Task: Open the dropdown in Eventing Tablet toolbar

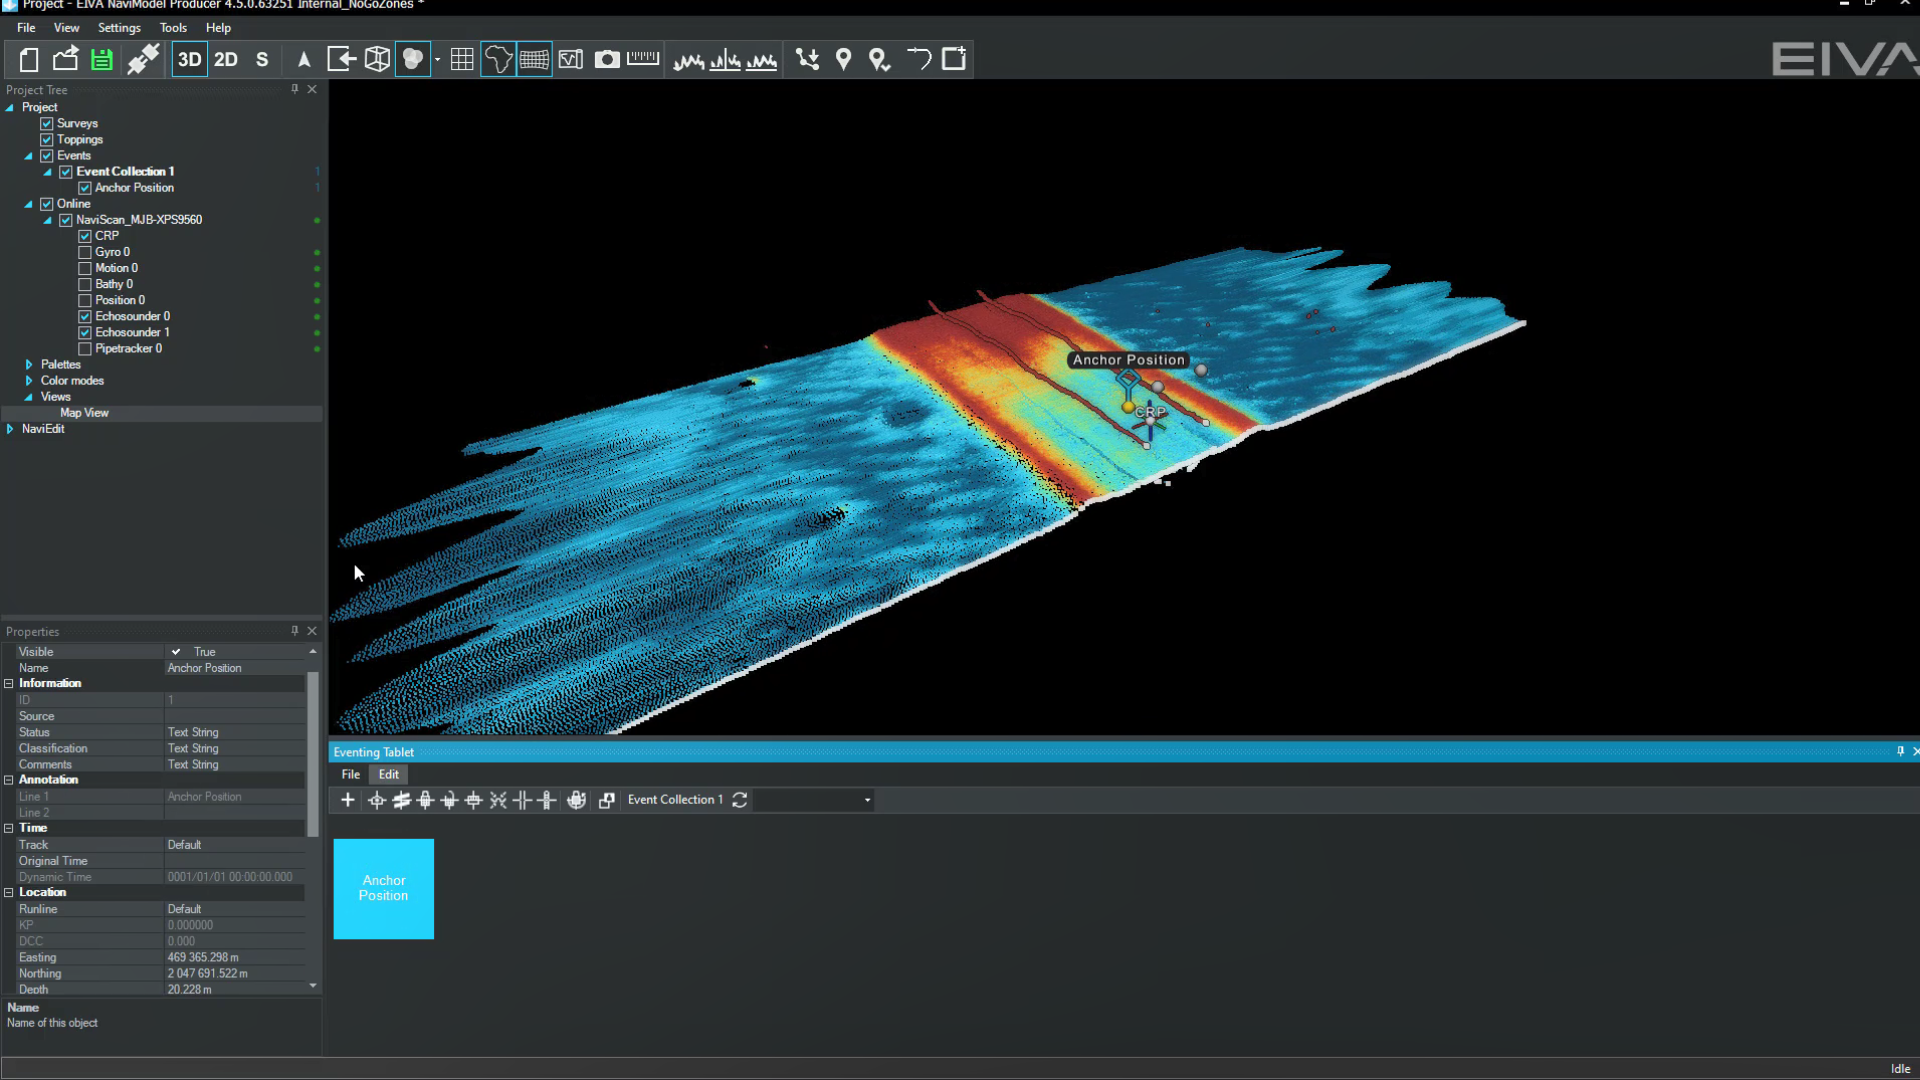Action: click(867, 800)
